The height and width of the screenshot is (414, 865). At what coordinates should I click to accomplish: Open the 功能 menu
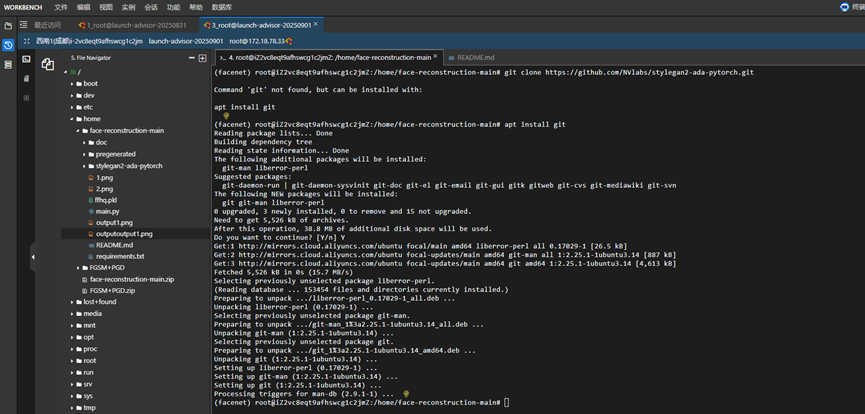(x=173, y=7)
